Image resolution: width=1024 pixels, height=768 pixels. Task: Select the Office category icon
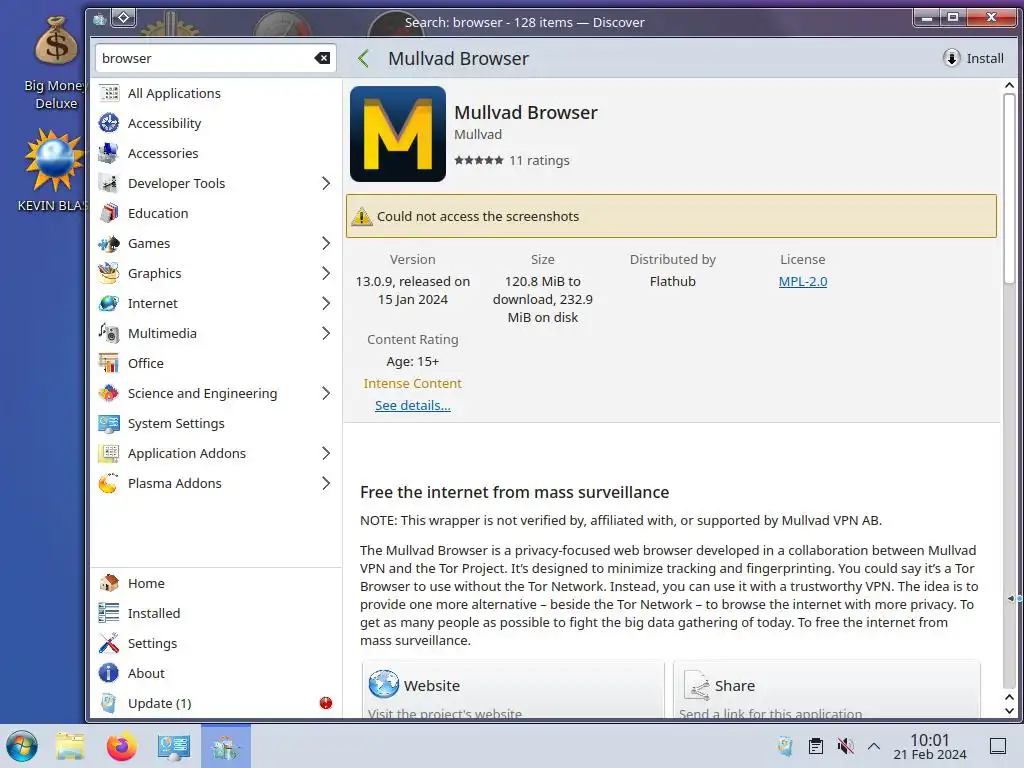tap(109, 364)
